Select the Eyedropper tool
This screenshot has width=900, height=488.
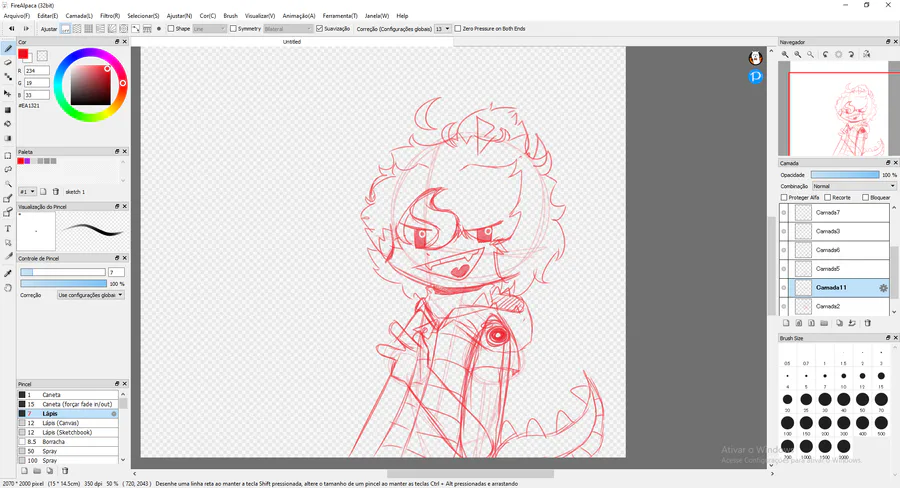[x=8, y=273]
